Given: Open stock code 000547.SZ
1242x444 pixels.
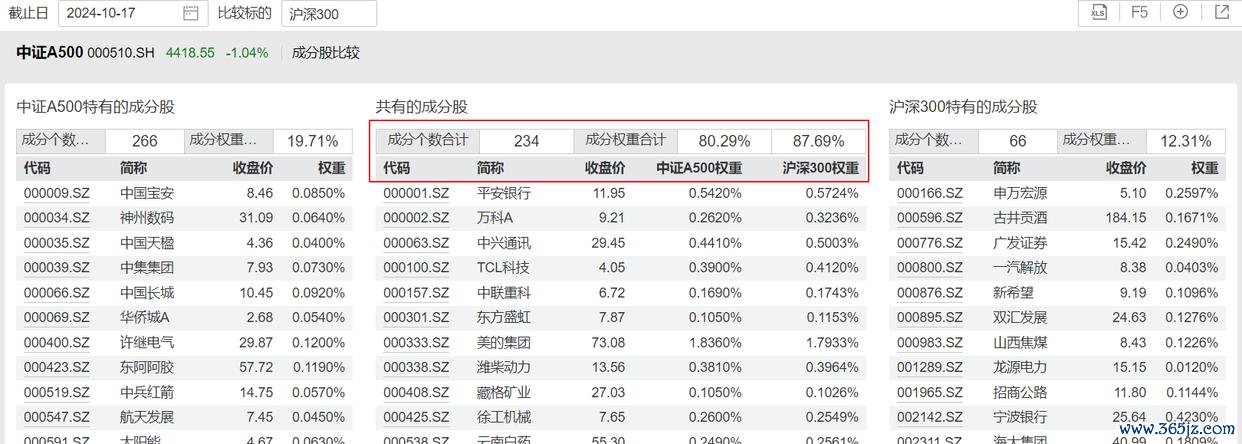Looking at the screenshot, I should click(x=57, y=417).
